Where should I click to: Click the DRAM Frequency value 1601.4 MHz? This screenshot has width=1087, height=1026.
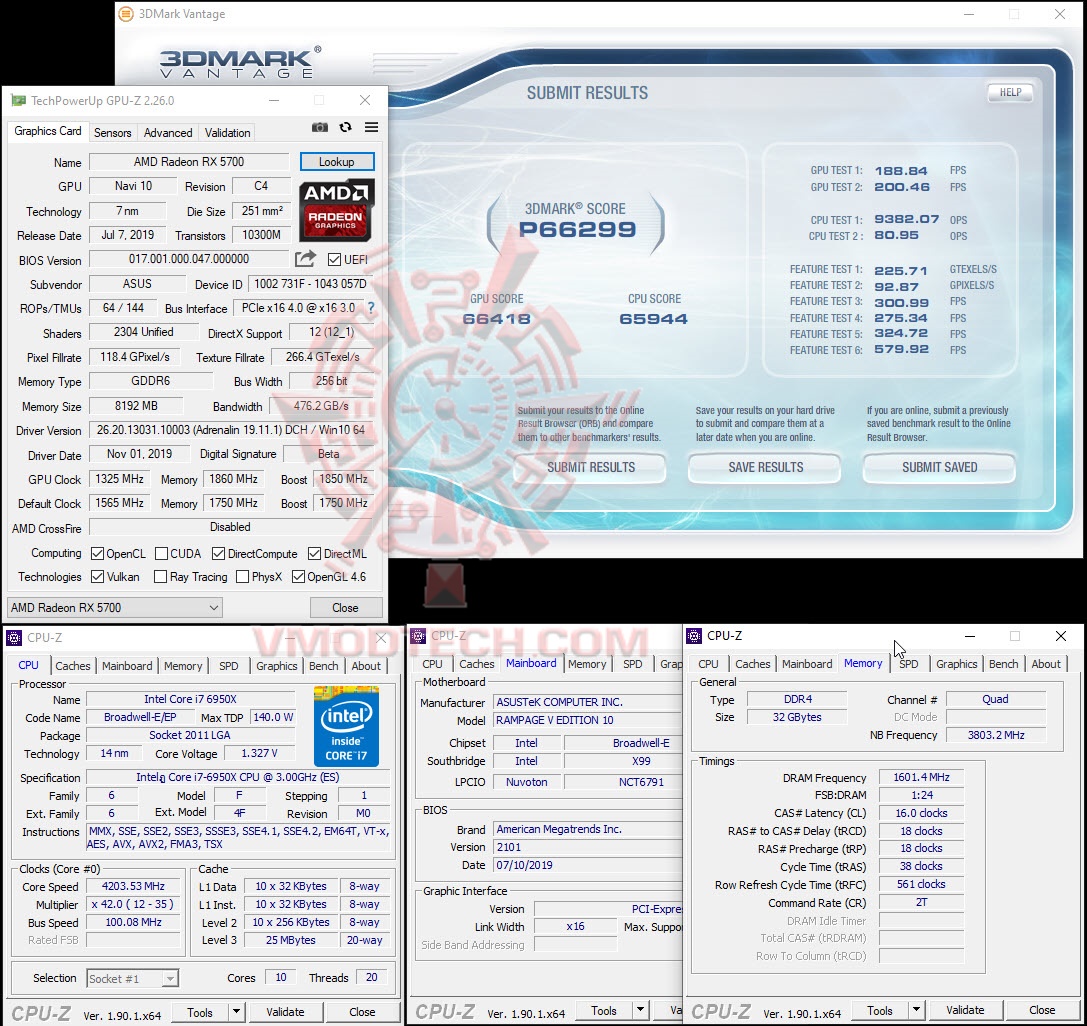pyautogui.click(x=921, y=777)
